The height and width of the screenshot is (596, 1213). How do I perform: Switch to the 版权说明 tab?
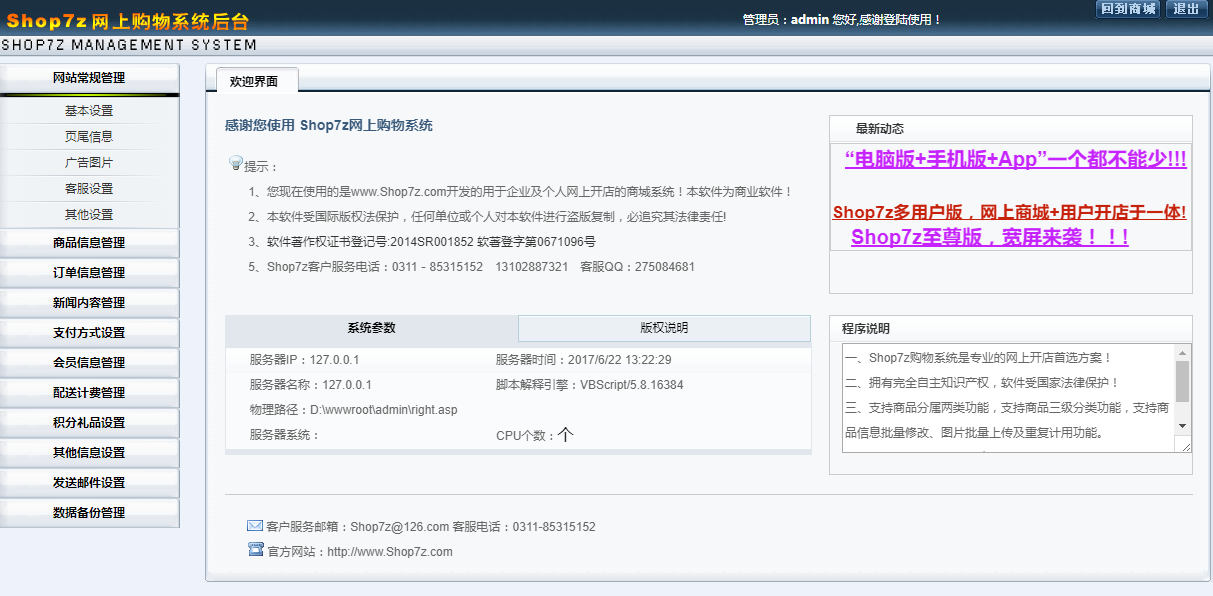tap(664, 328)
